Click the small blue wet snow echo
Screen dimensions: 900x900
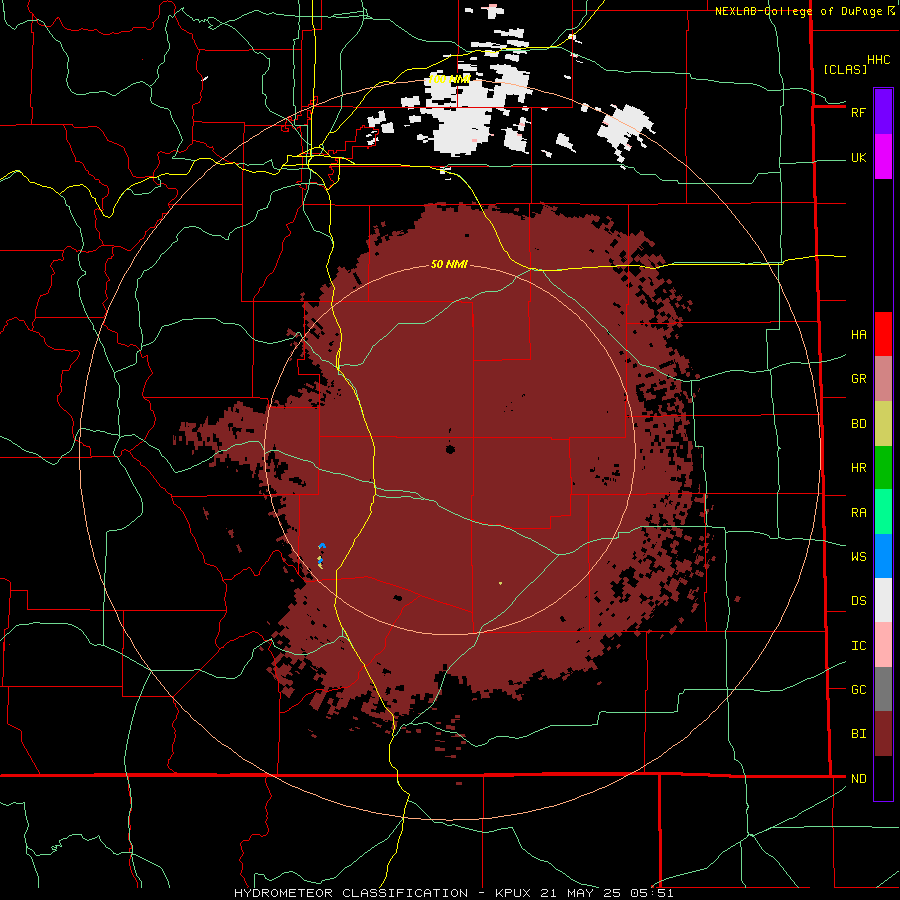coord(323,545)
